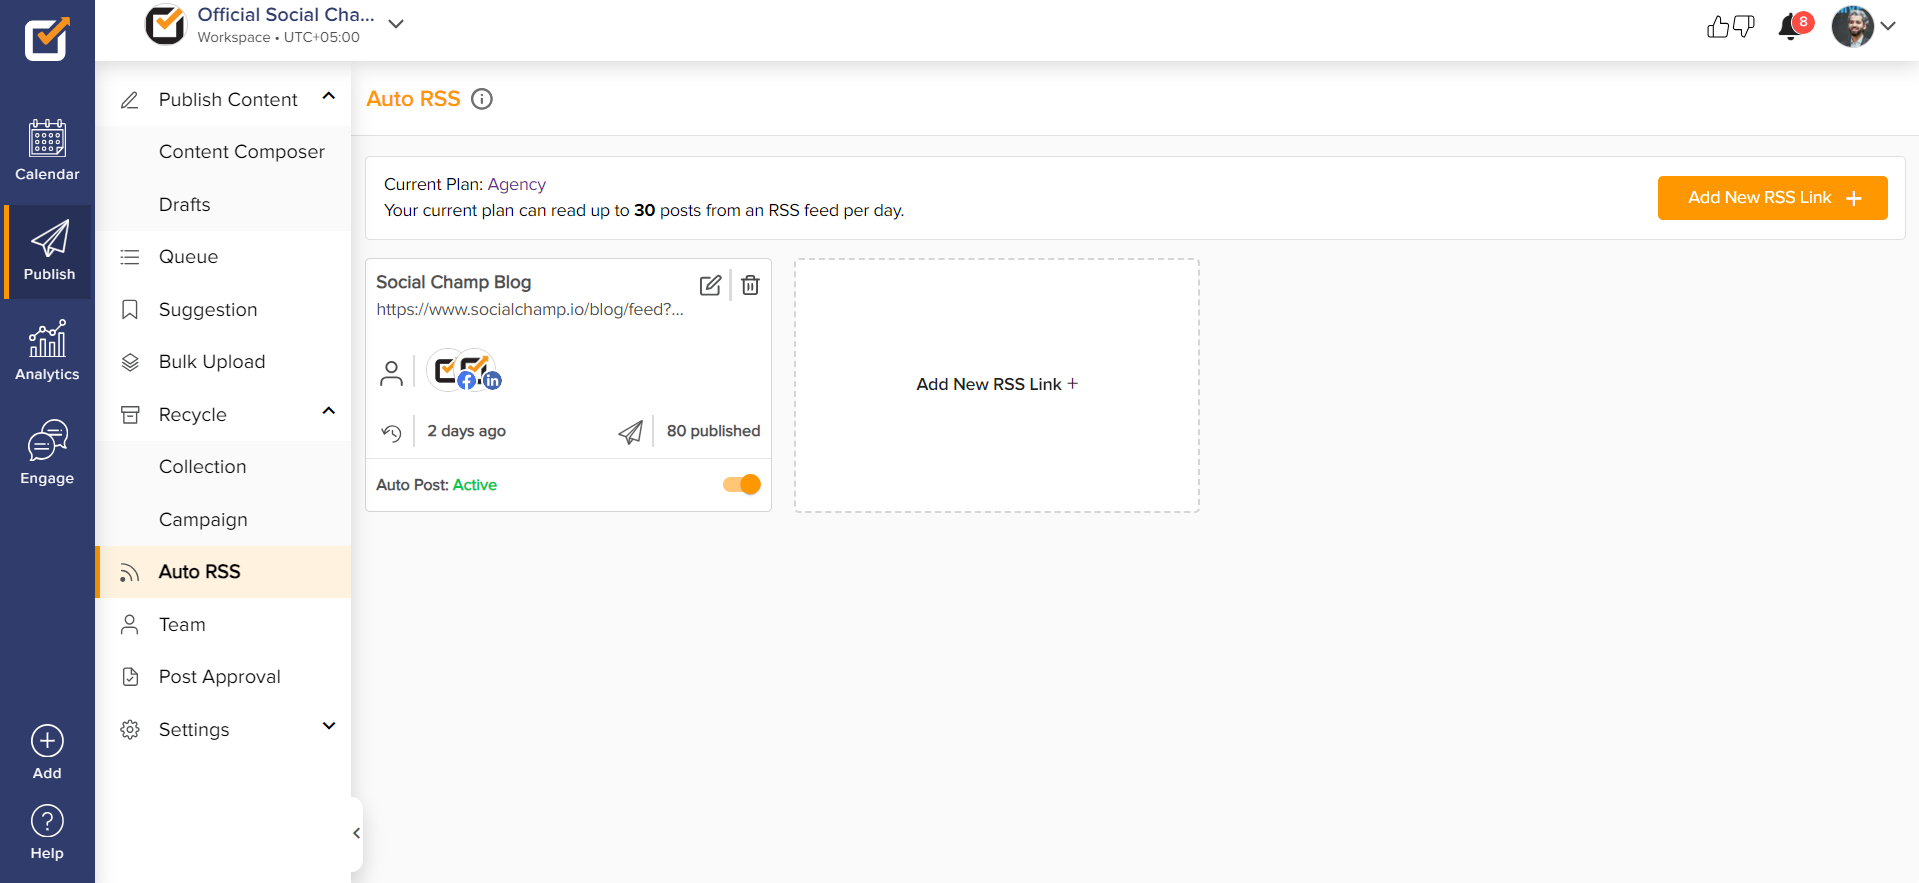The width and height of the screenshot is (1919, 883).
Task: Open the Analytics section in sidebar
Action: (47, 351)
